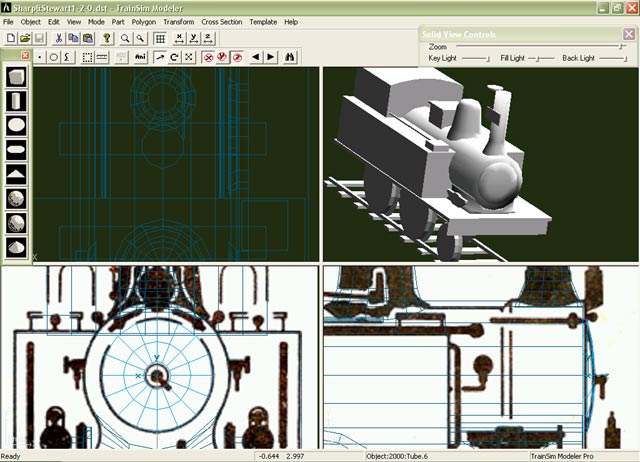This screenshot has height=462, width=640.
Task: Click the Ani animation toolbar button
Action: [139, 57]
